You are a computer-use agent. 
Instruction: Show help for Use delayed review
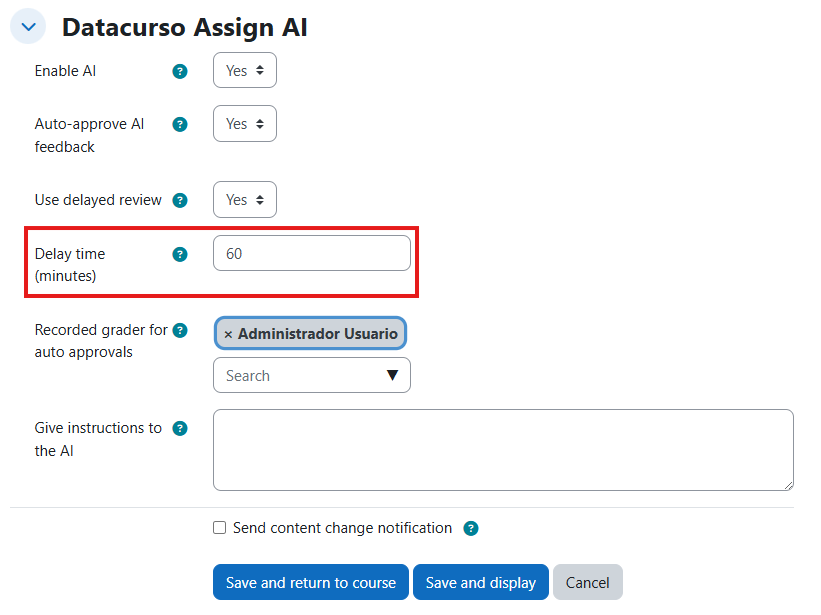pos(180,200)
